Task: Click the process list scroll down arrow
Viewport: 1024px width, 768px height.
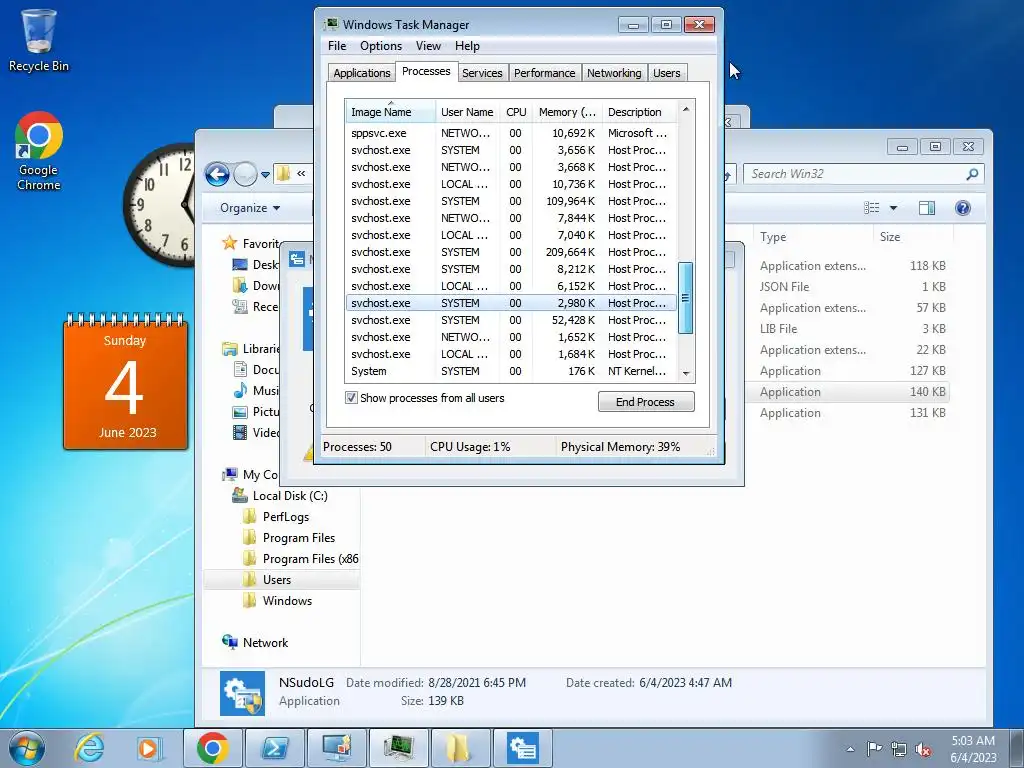Action: [x=686, y=374]
